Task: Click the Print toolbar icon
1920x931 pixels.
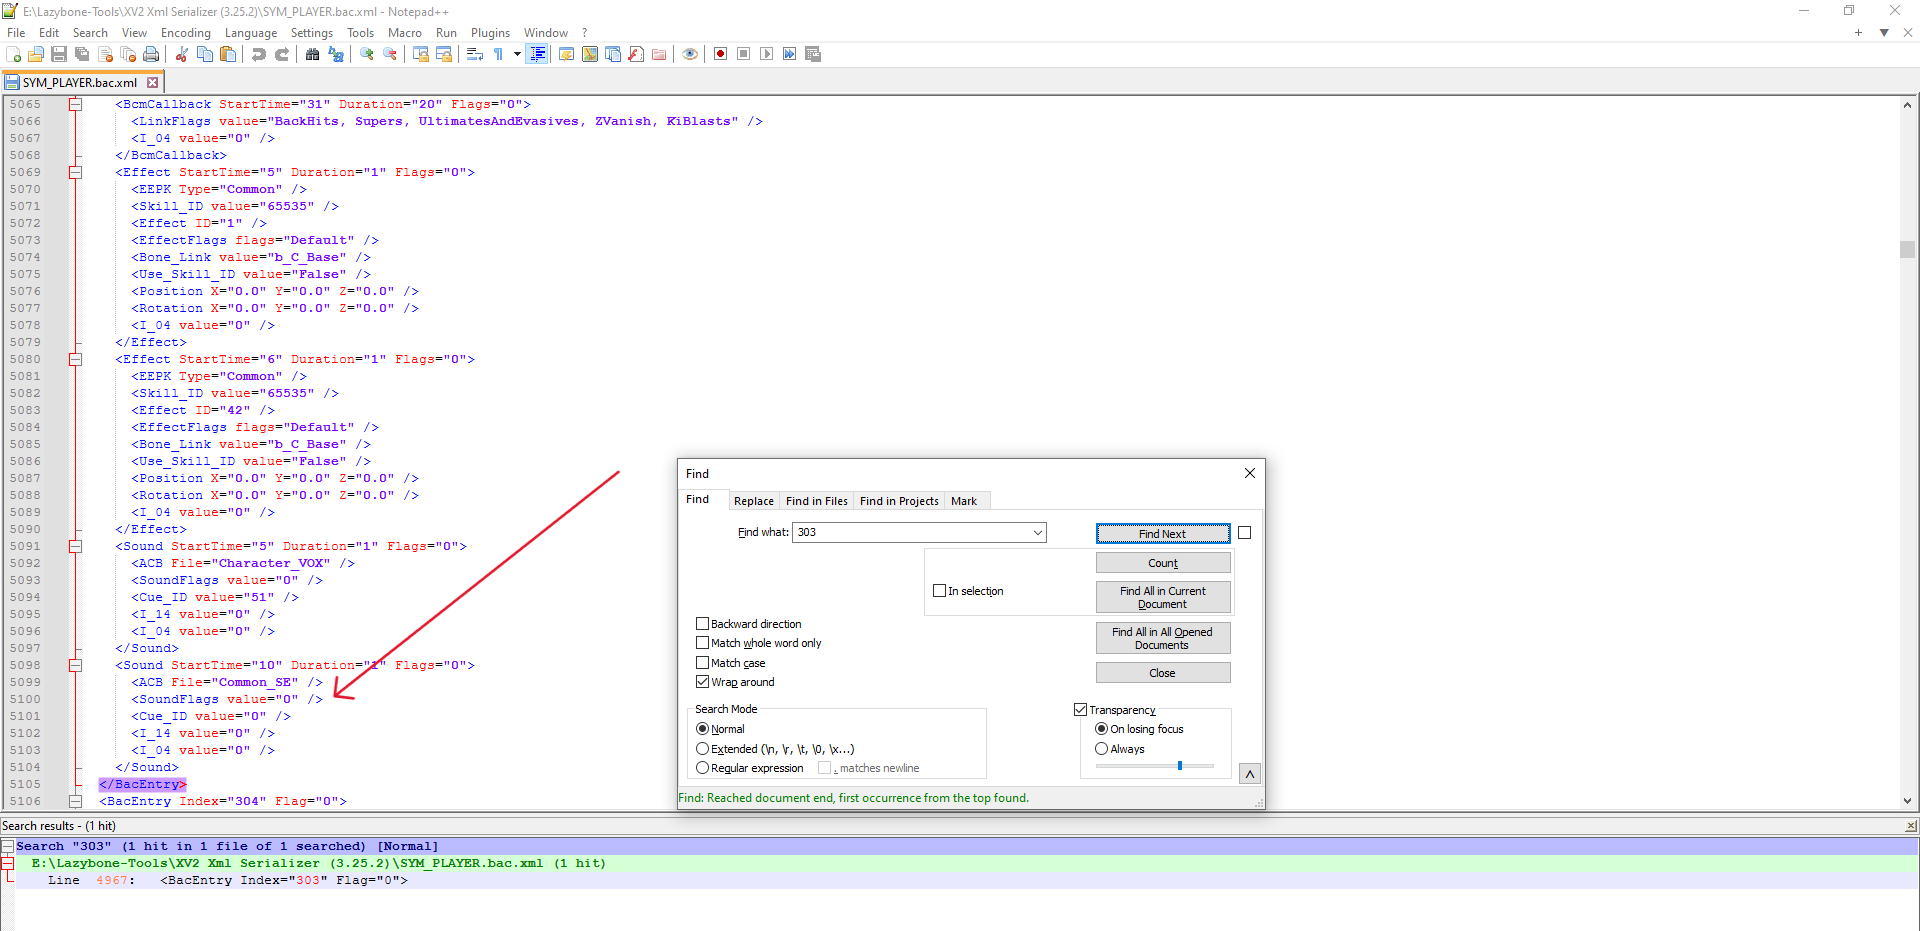Action: point(151,54)
